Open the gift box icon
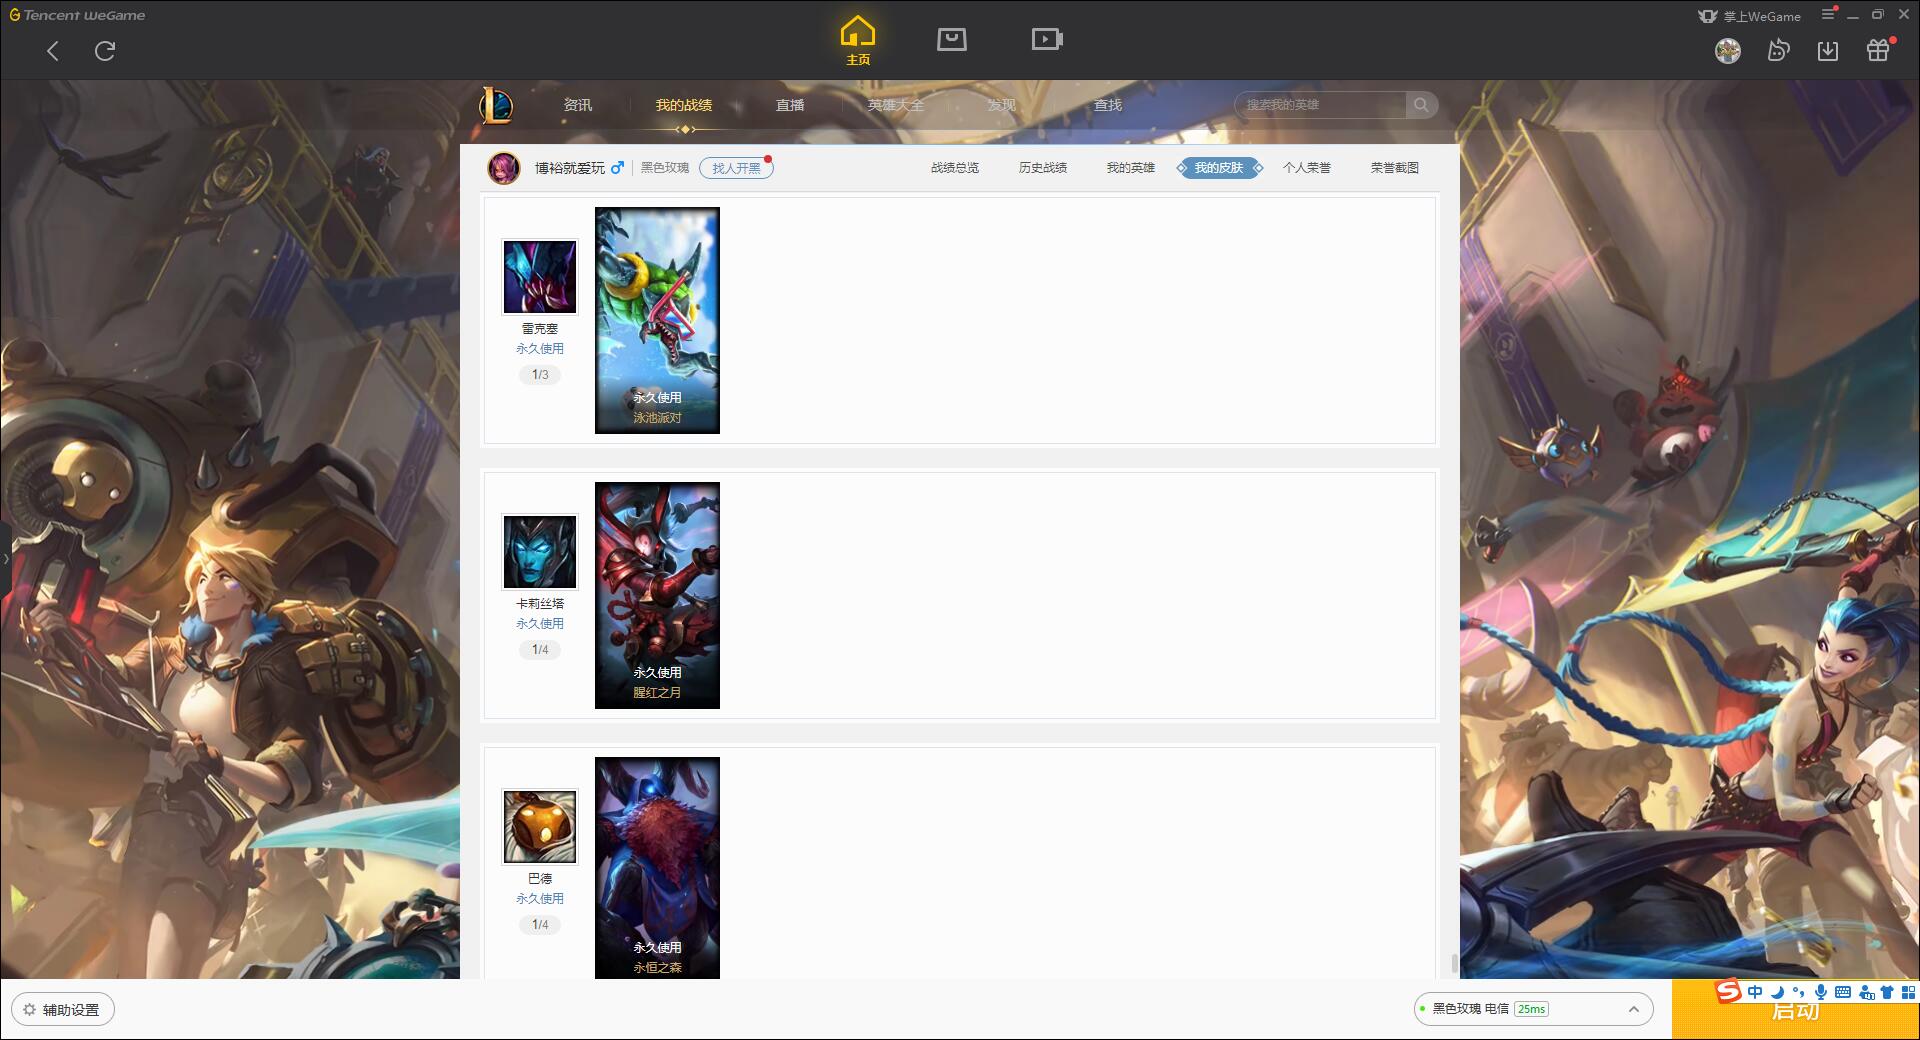This screenshot has height=1040, width=1920. 1878,51
